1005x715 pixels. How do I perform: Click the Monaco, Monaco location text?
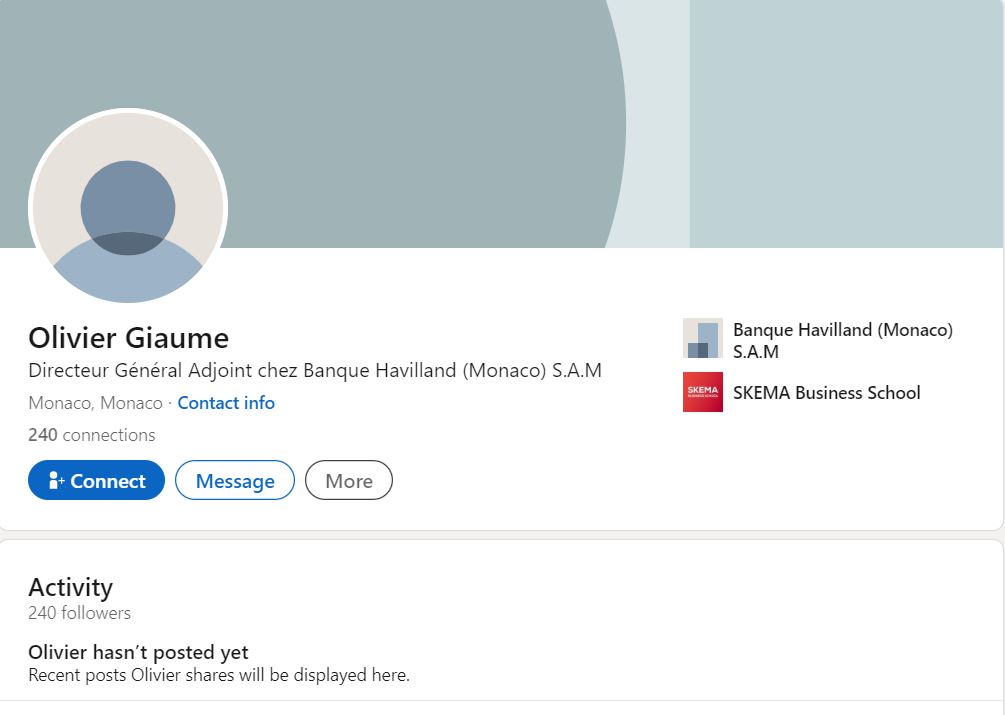click(x=95, y=403)
